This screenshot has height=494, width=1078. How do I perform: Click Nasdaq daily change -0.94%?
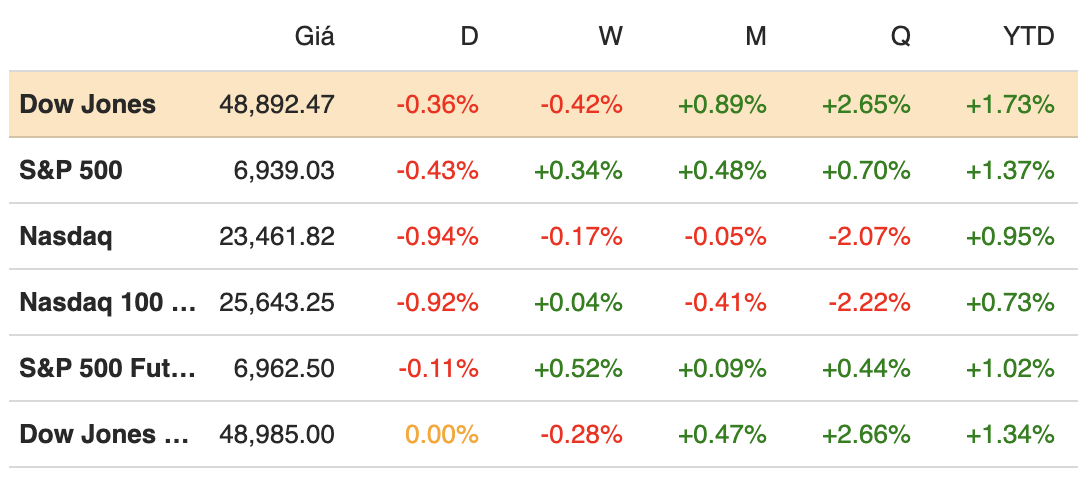point(437,236)
